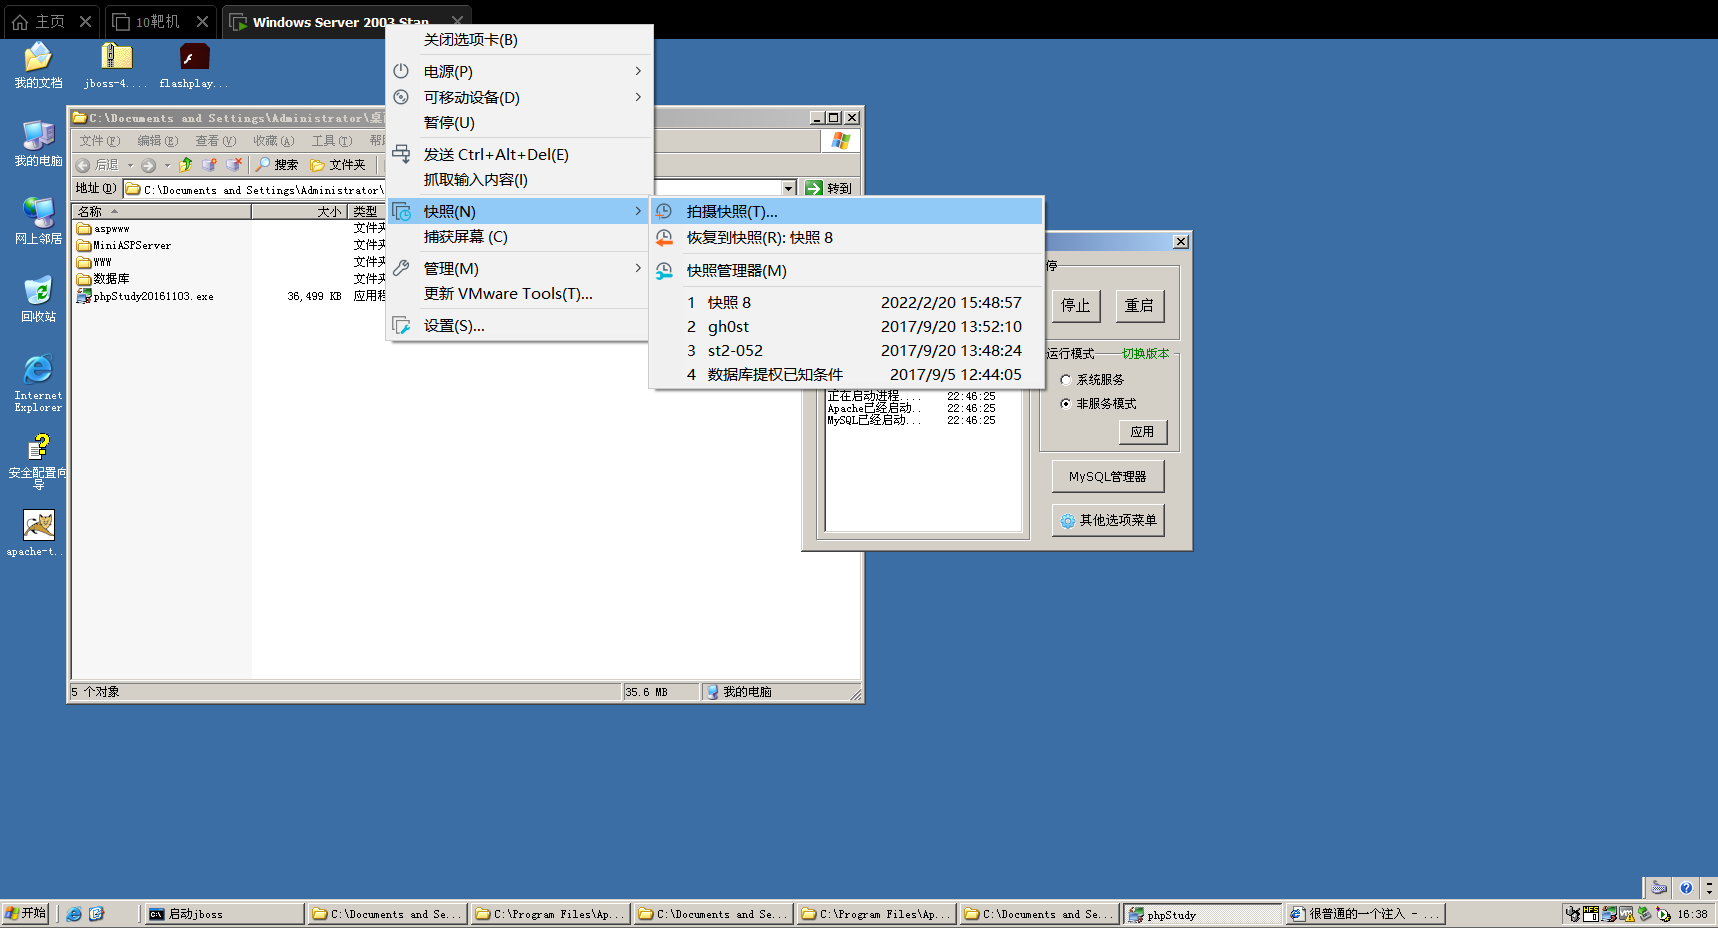Open the Forward button history dropdown arrow
The image size is (1718, 928).
[167, 165]
